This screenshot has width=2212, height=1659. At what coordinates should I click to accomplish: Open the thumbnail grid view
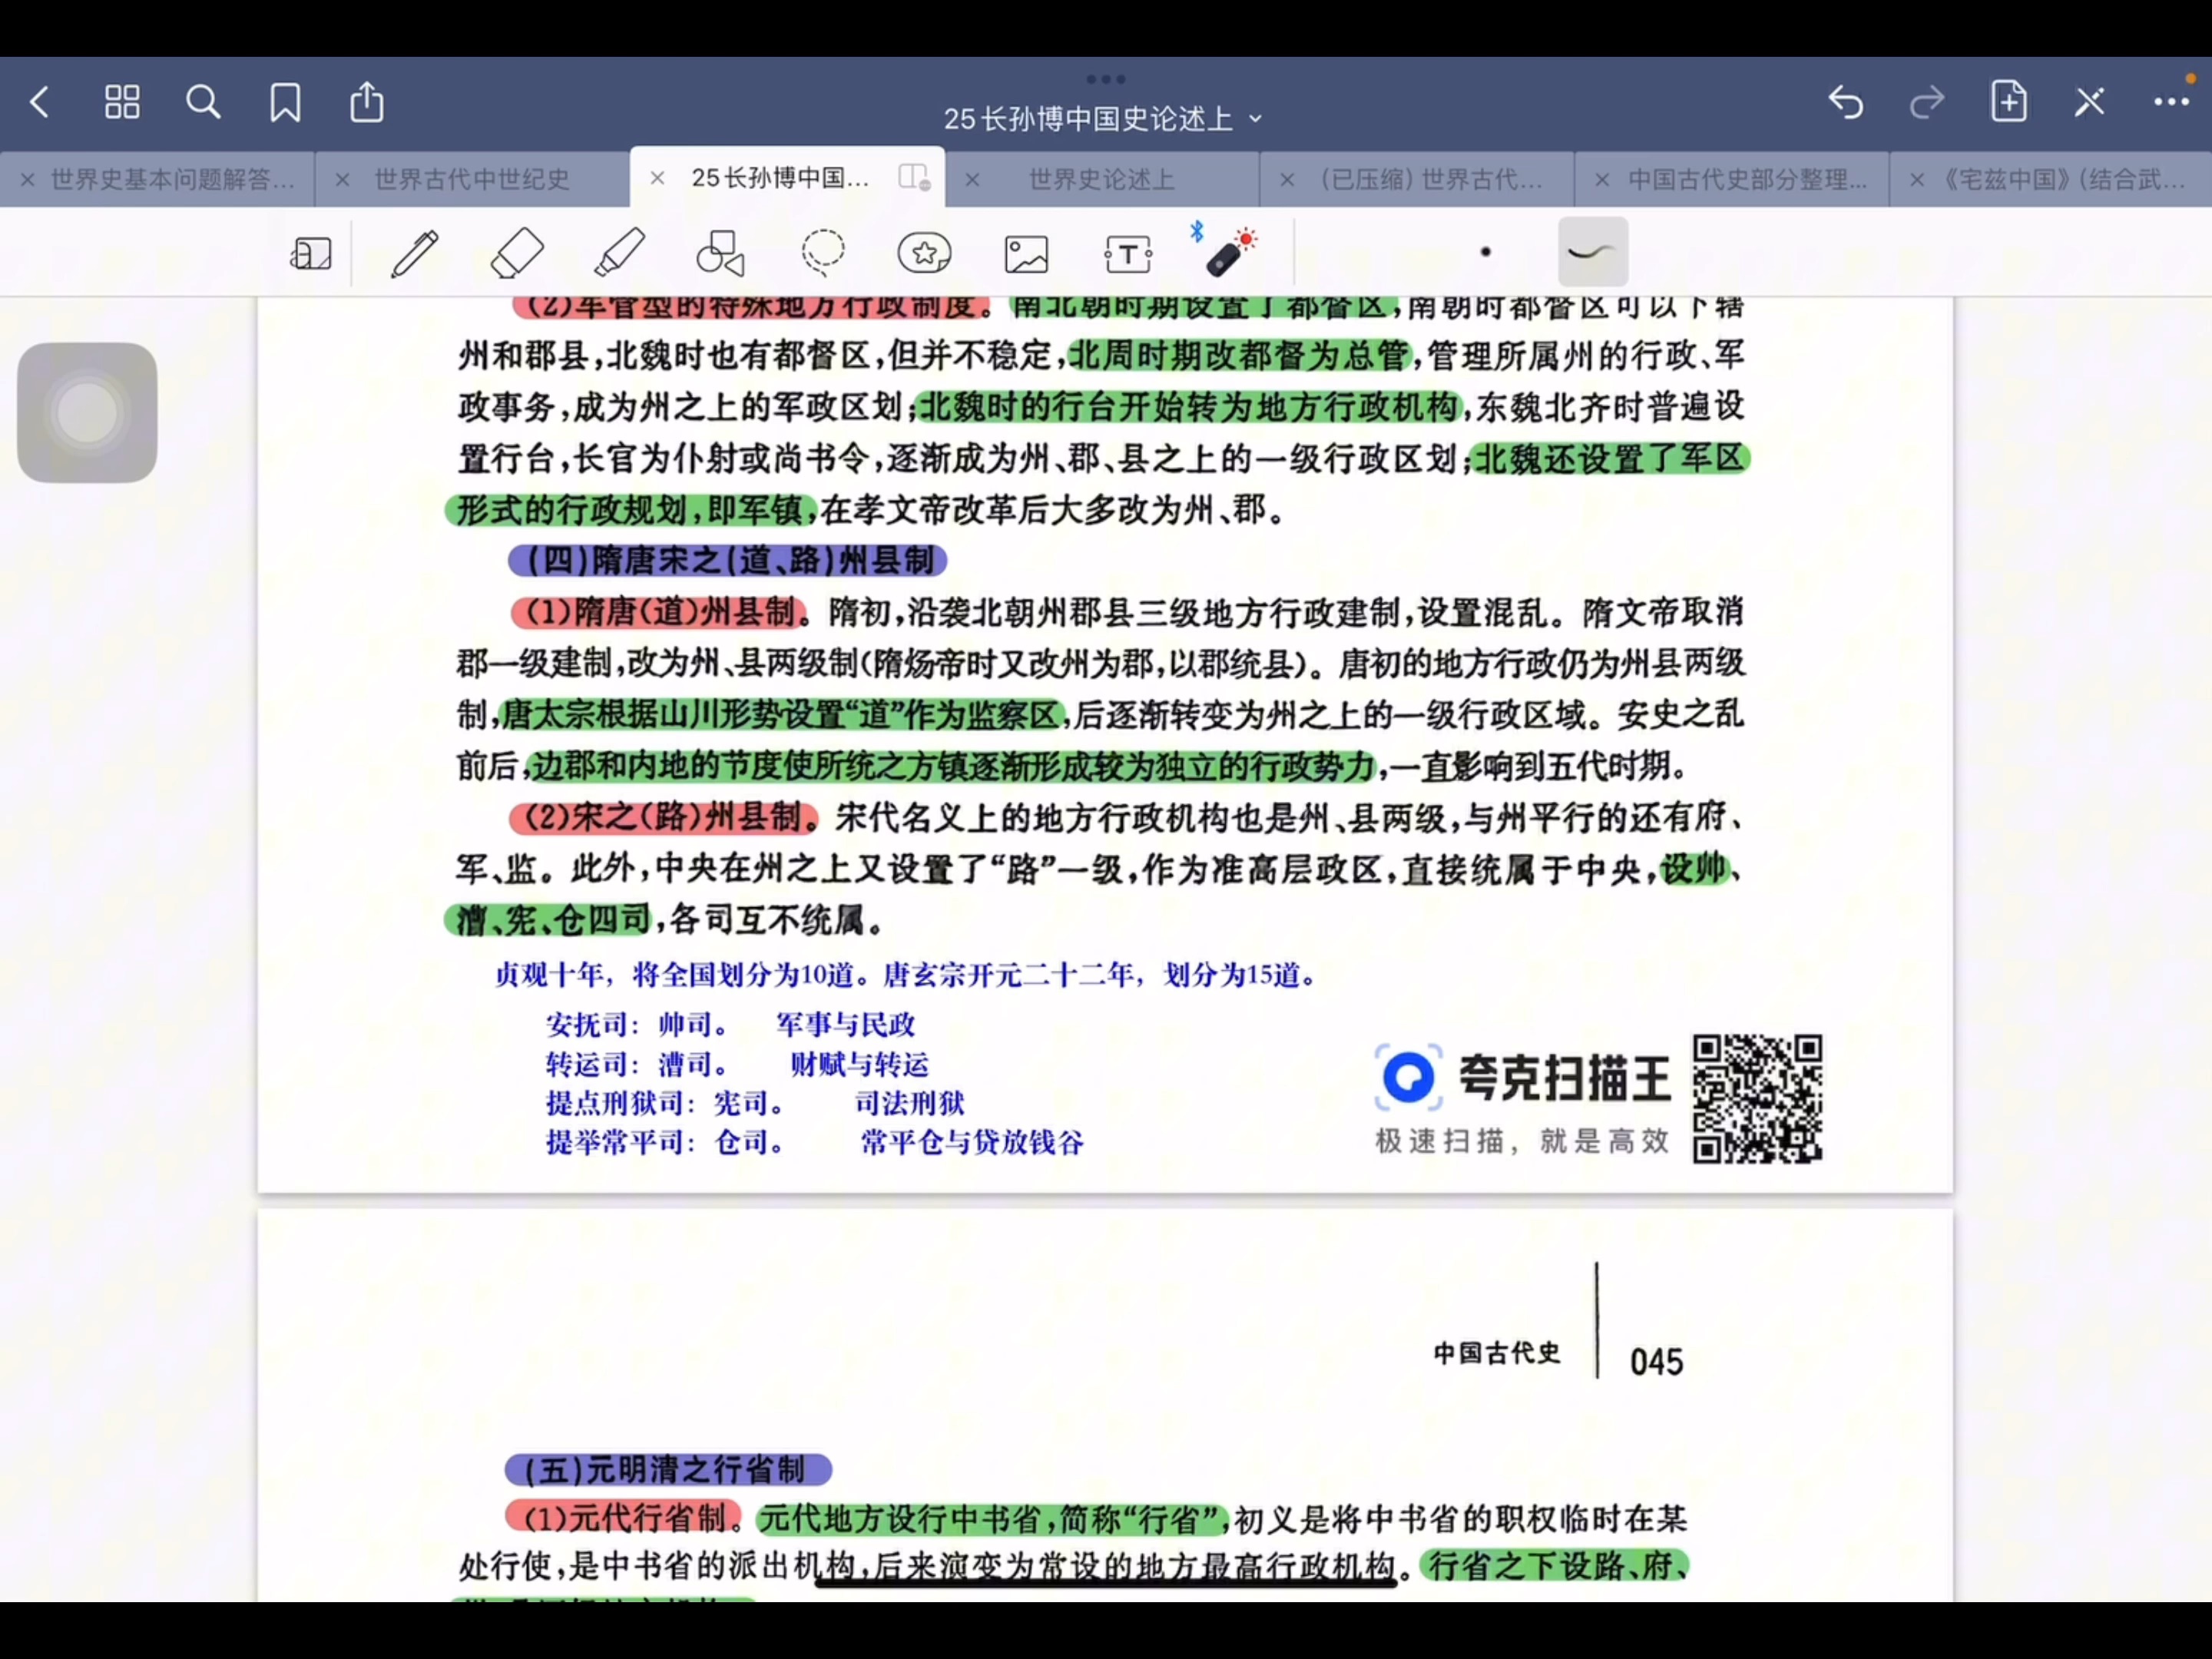pos(122,102)
